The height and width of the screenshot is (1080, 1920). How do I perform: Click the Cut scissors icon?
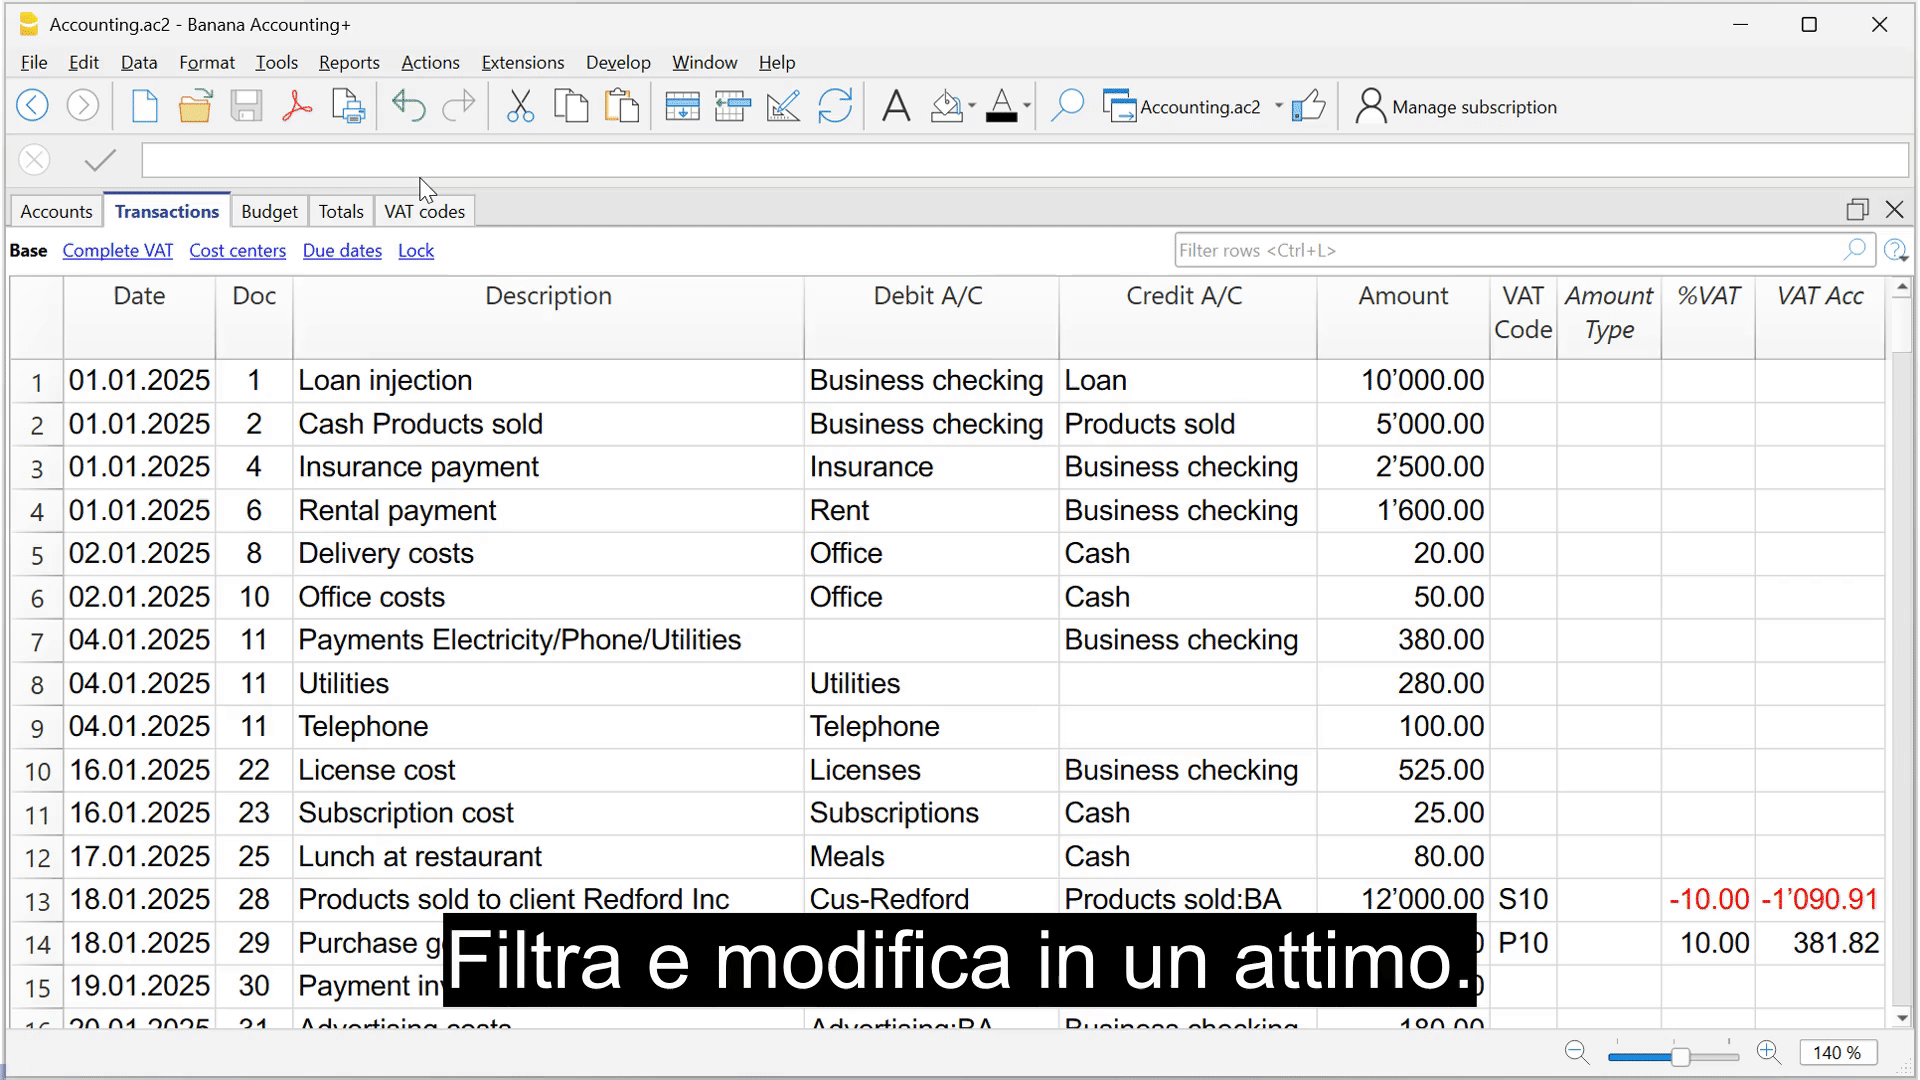tap(520, 106)
